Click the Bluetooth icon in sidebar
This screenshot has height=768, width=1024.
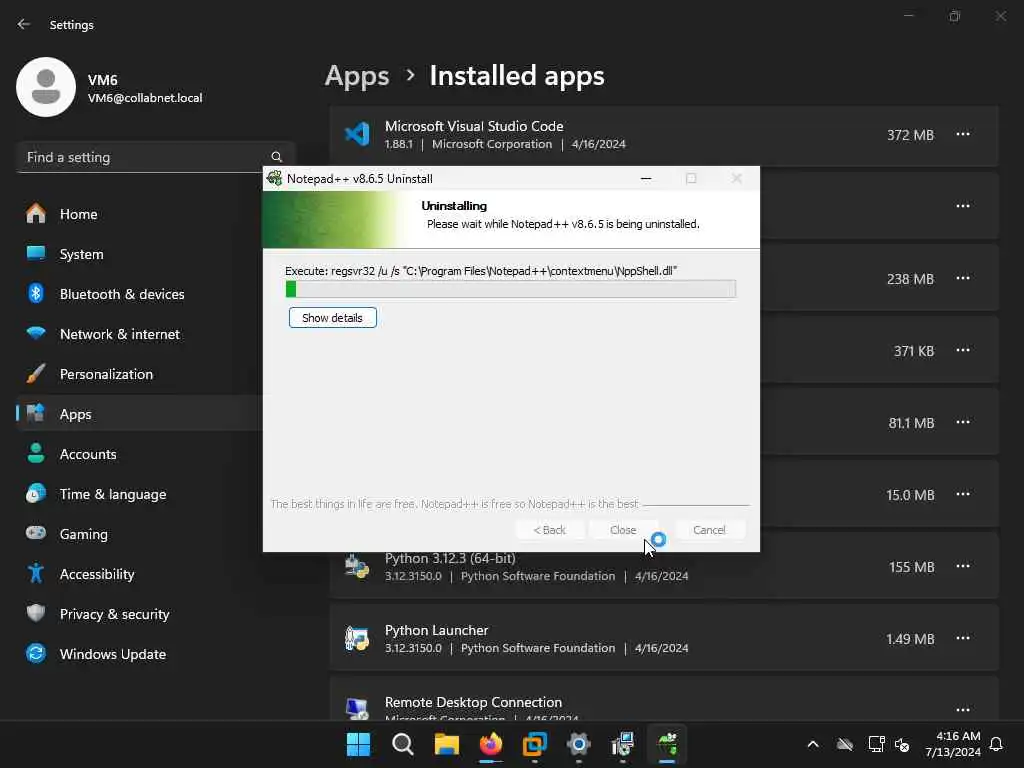[x=36, y=293]
